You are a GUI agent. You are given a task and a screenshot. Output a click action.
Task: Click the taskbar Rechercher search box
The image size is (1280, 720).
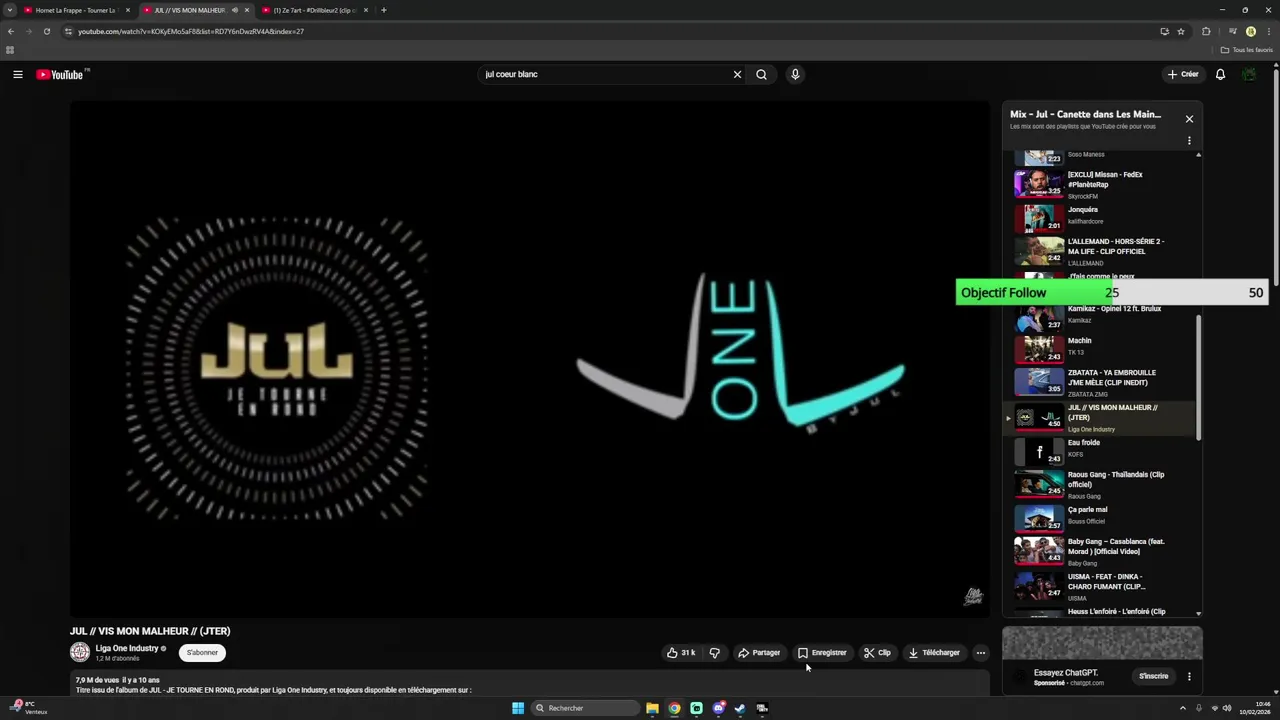(x=585, y=708)
